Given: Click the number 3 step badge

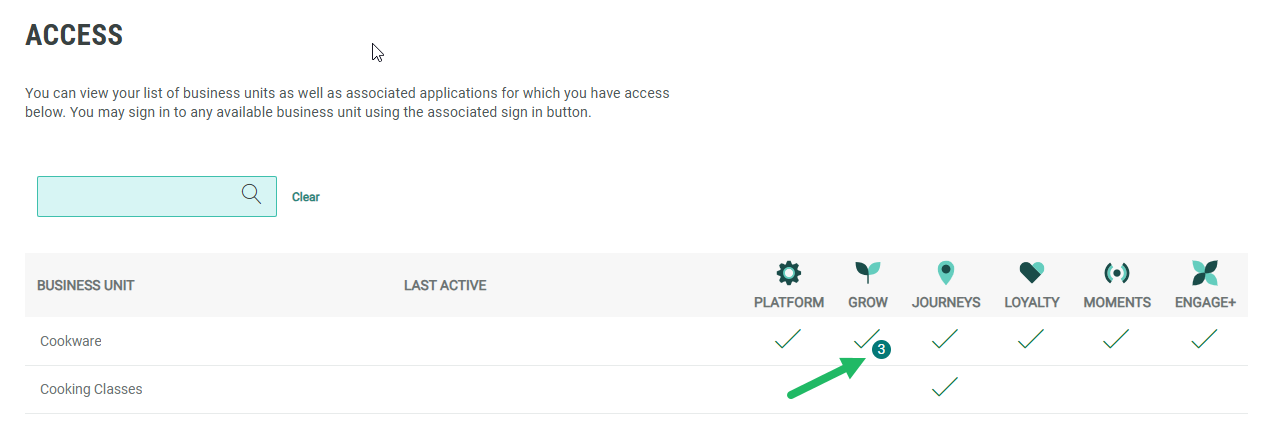Looking at the screenshot, I should (x=881, y=350).
